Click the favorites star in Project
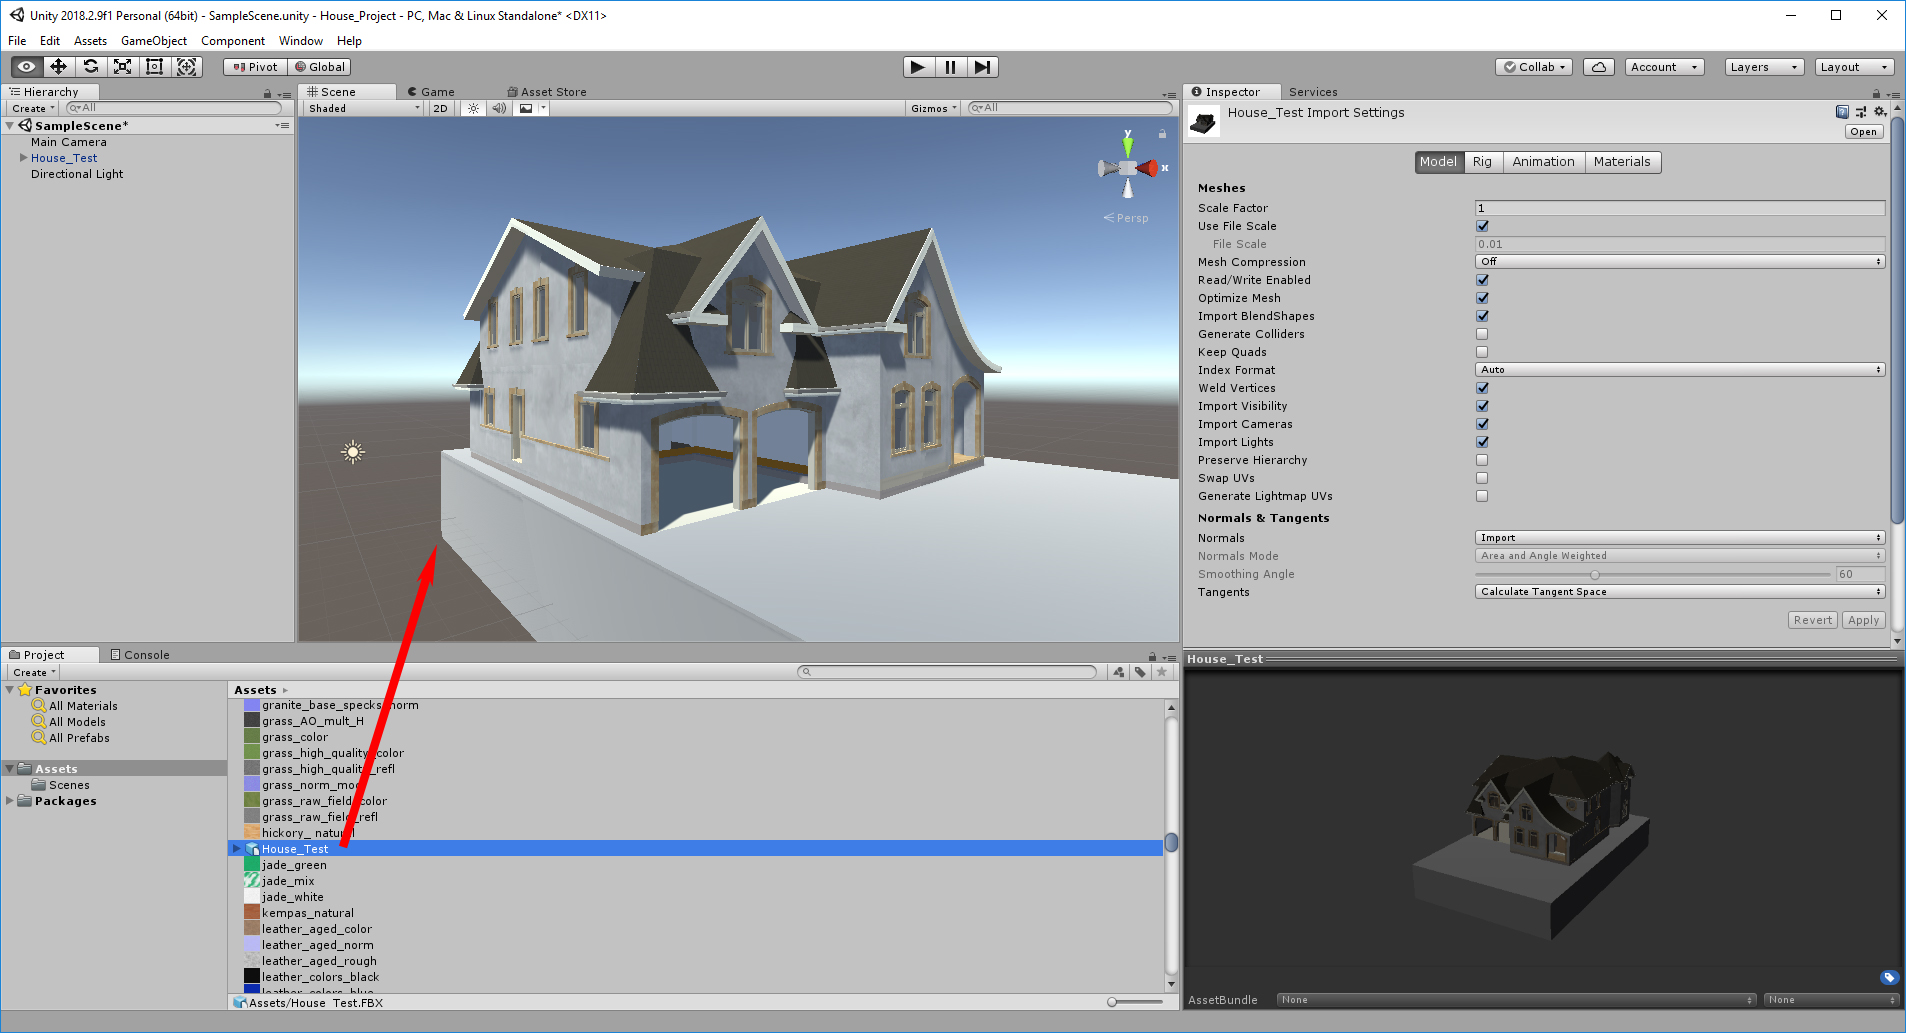 (x=1161, y=672)
